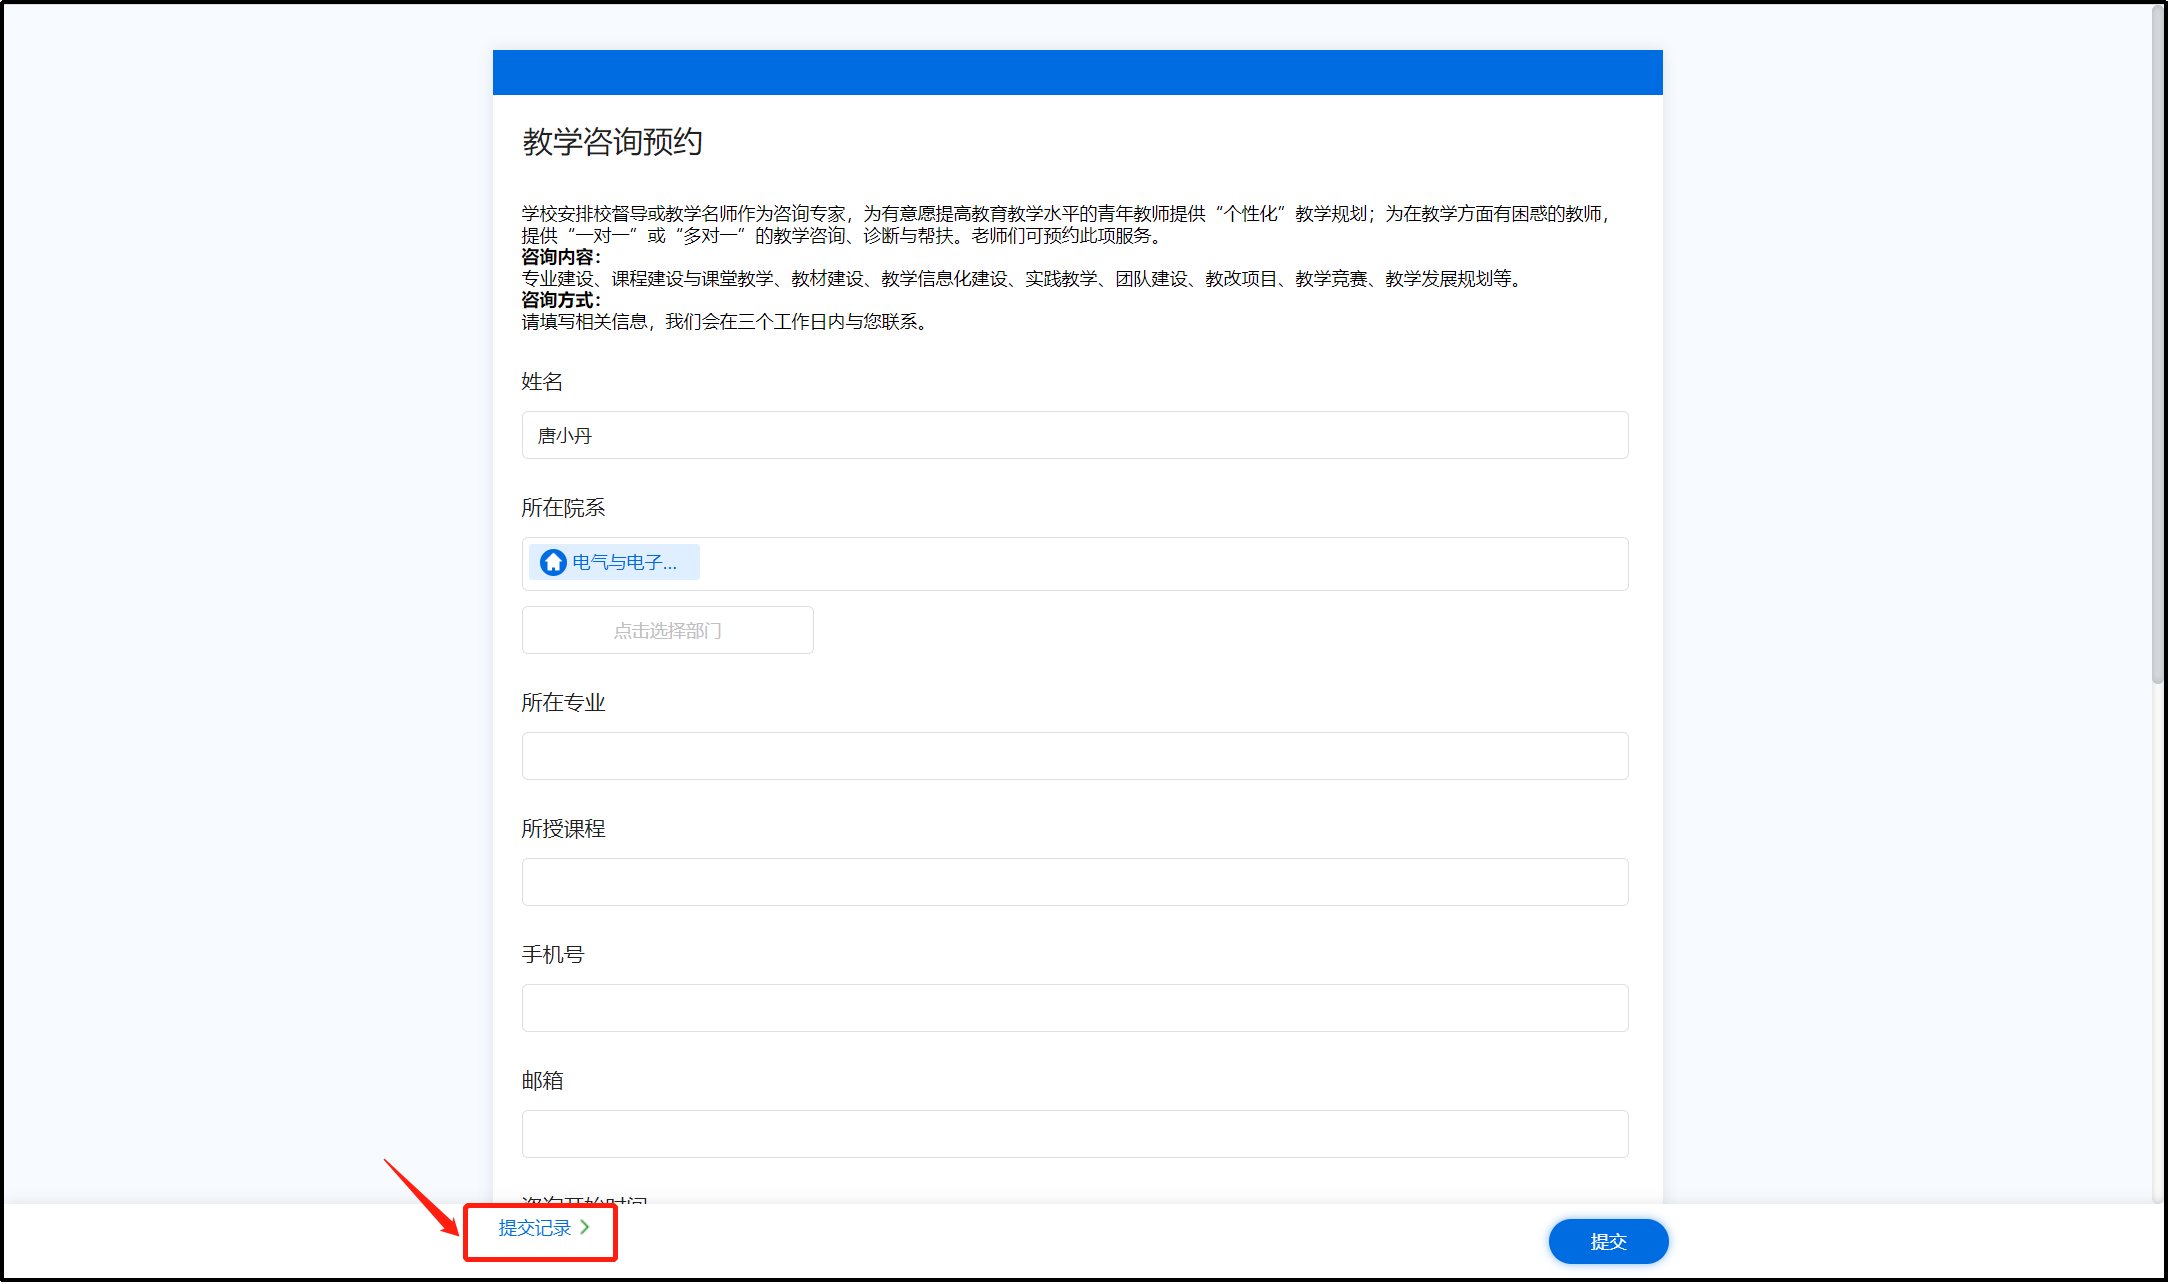The width and height of the screenshot is (2169, 1284).
Task: Select the 电气与电子... department tag
Action: [x=624, y=563]
